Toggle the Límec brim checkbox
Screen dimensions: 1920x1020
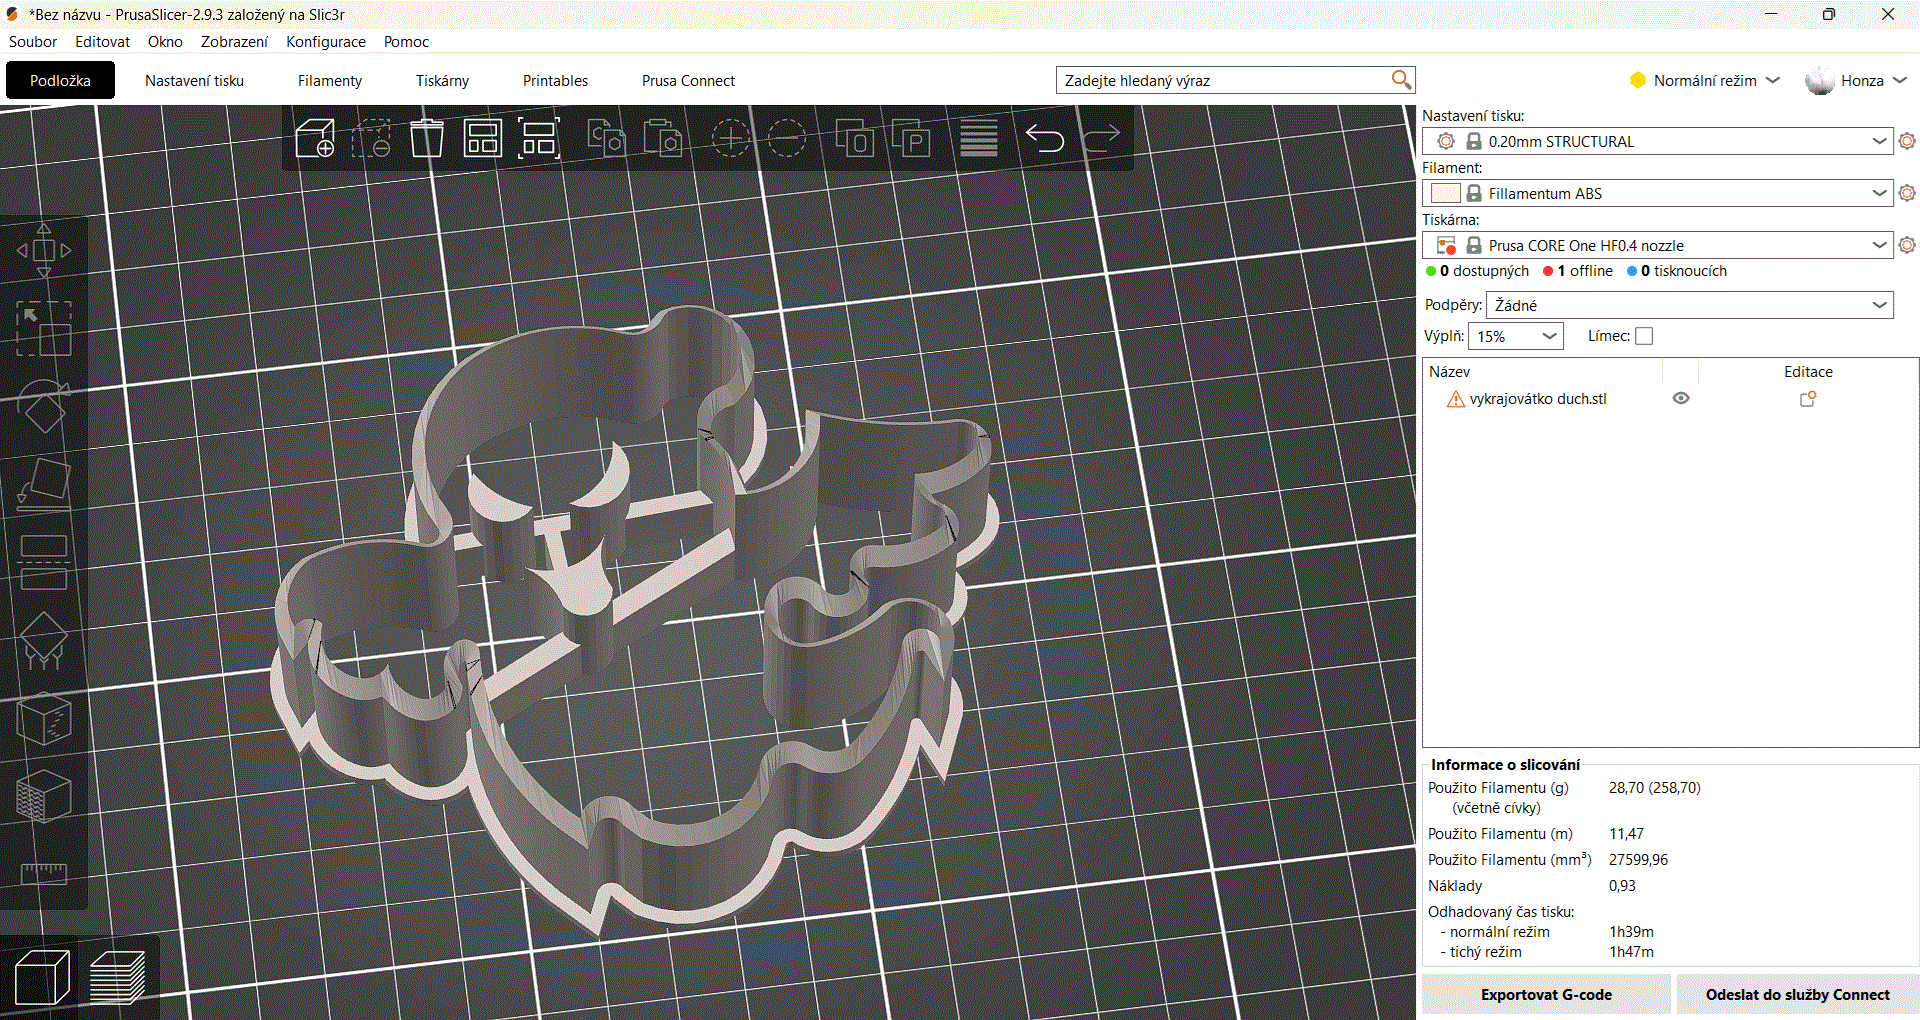click(x=1644, y=336)
